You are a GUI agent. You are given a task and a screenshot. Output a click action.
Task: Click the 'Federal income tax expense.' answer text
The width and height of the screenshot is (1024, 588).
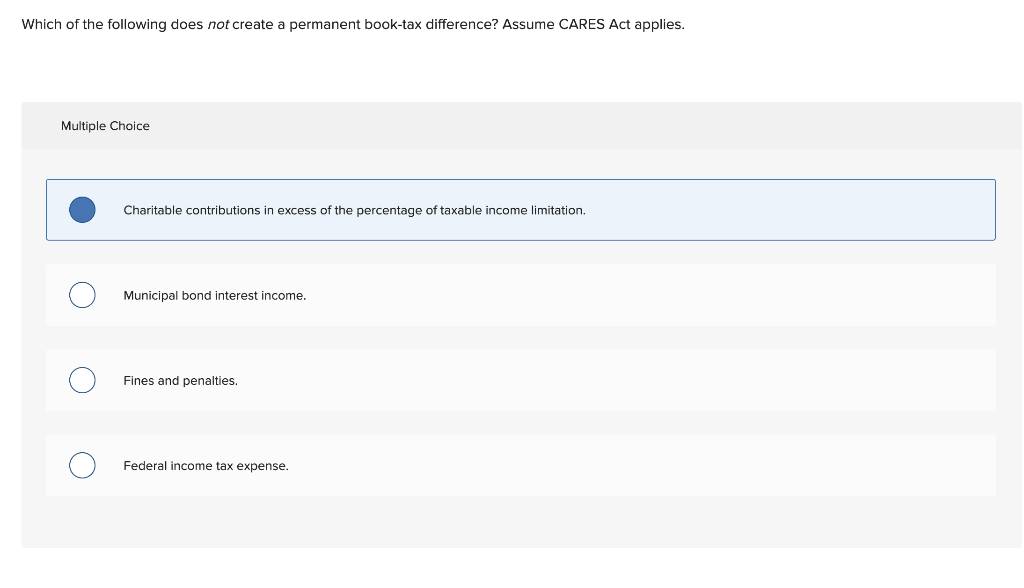click(x=206, y=466)
